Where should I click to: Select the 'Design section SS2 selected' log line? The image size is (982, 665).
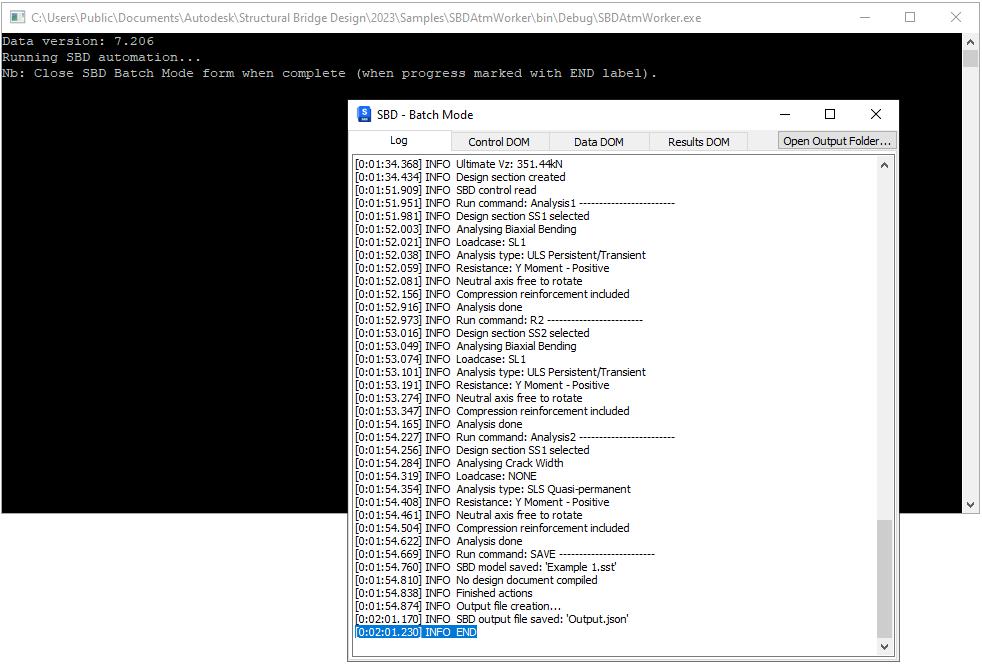472,333
